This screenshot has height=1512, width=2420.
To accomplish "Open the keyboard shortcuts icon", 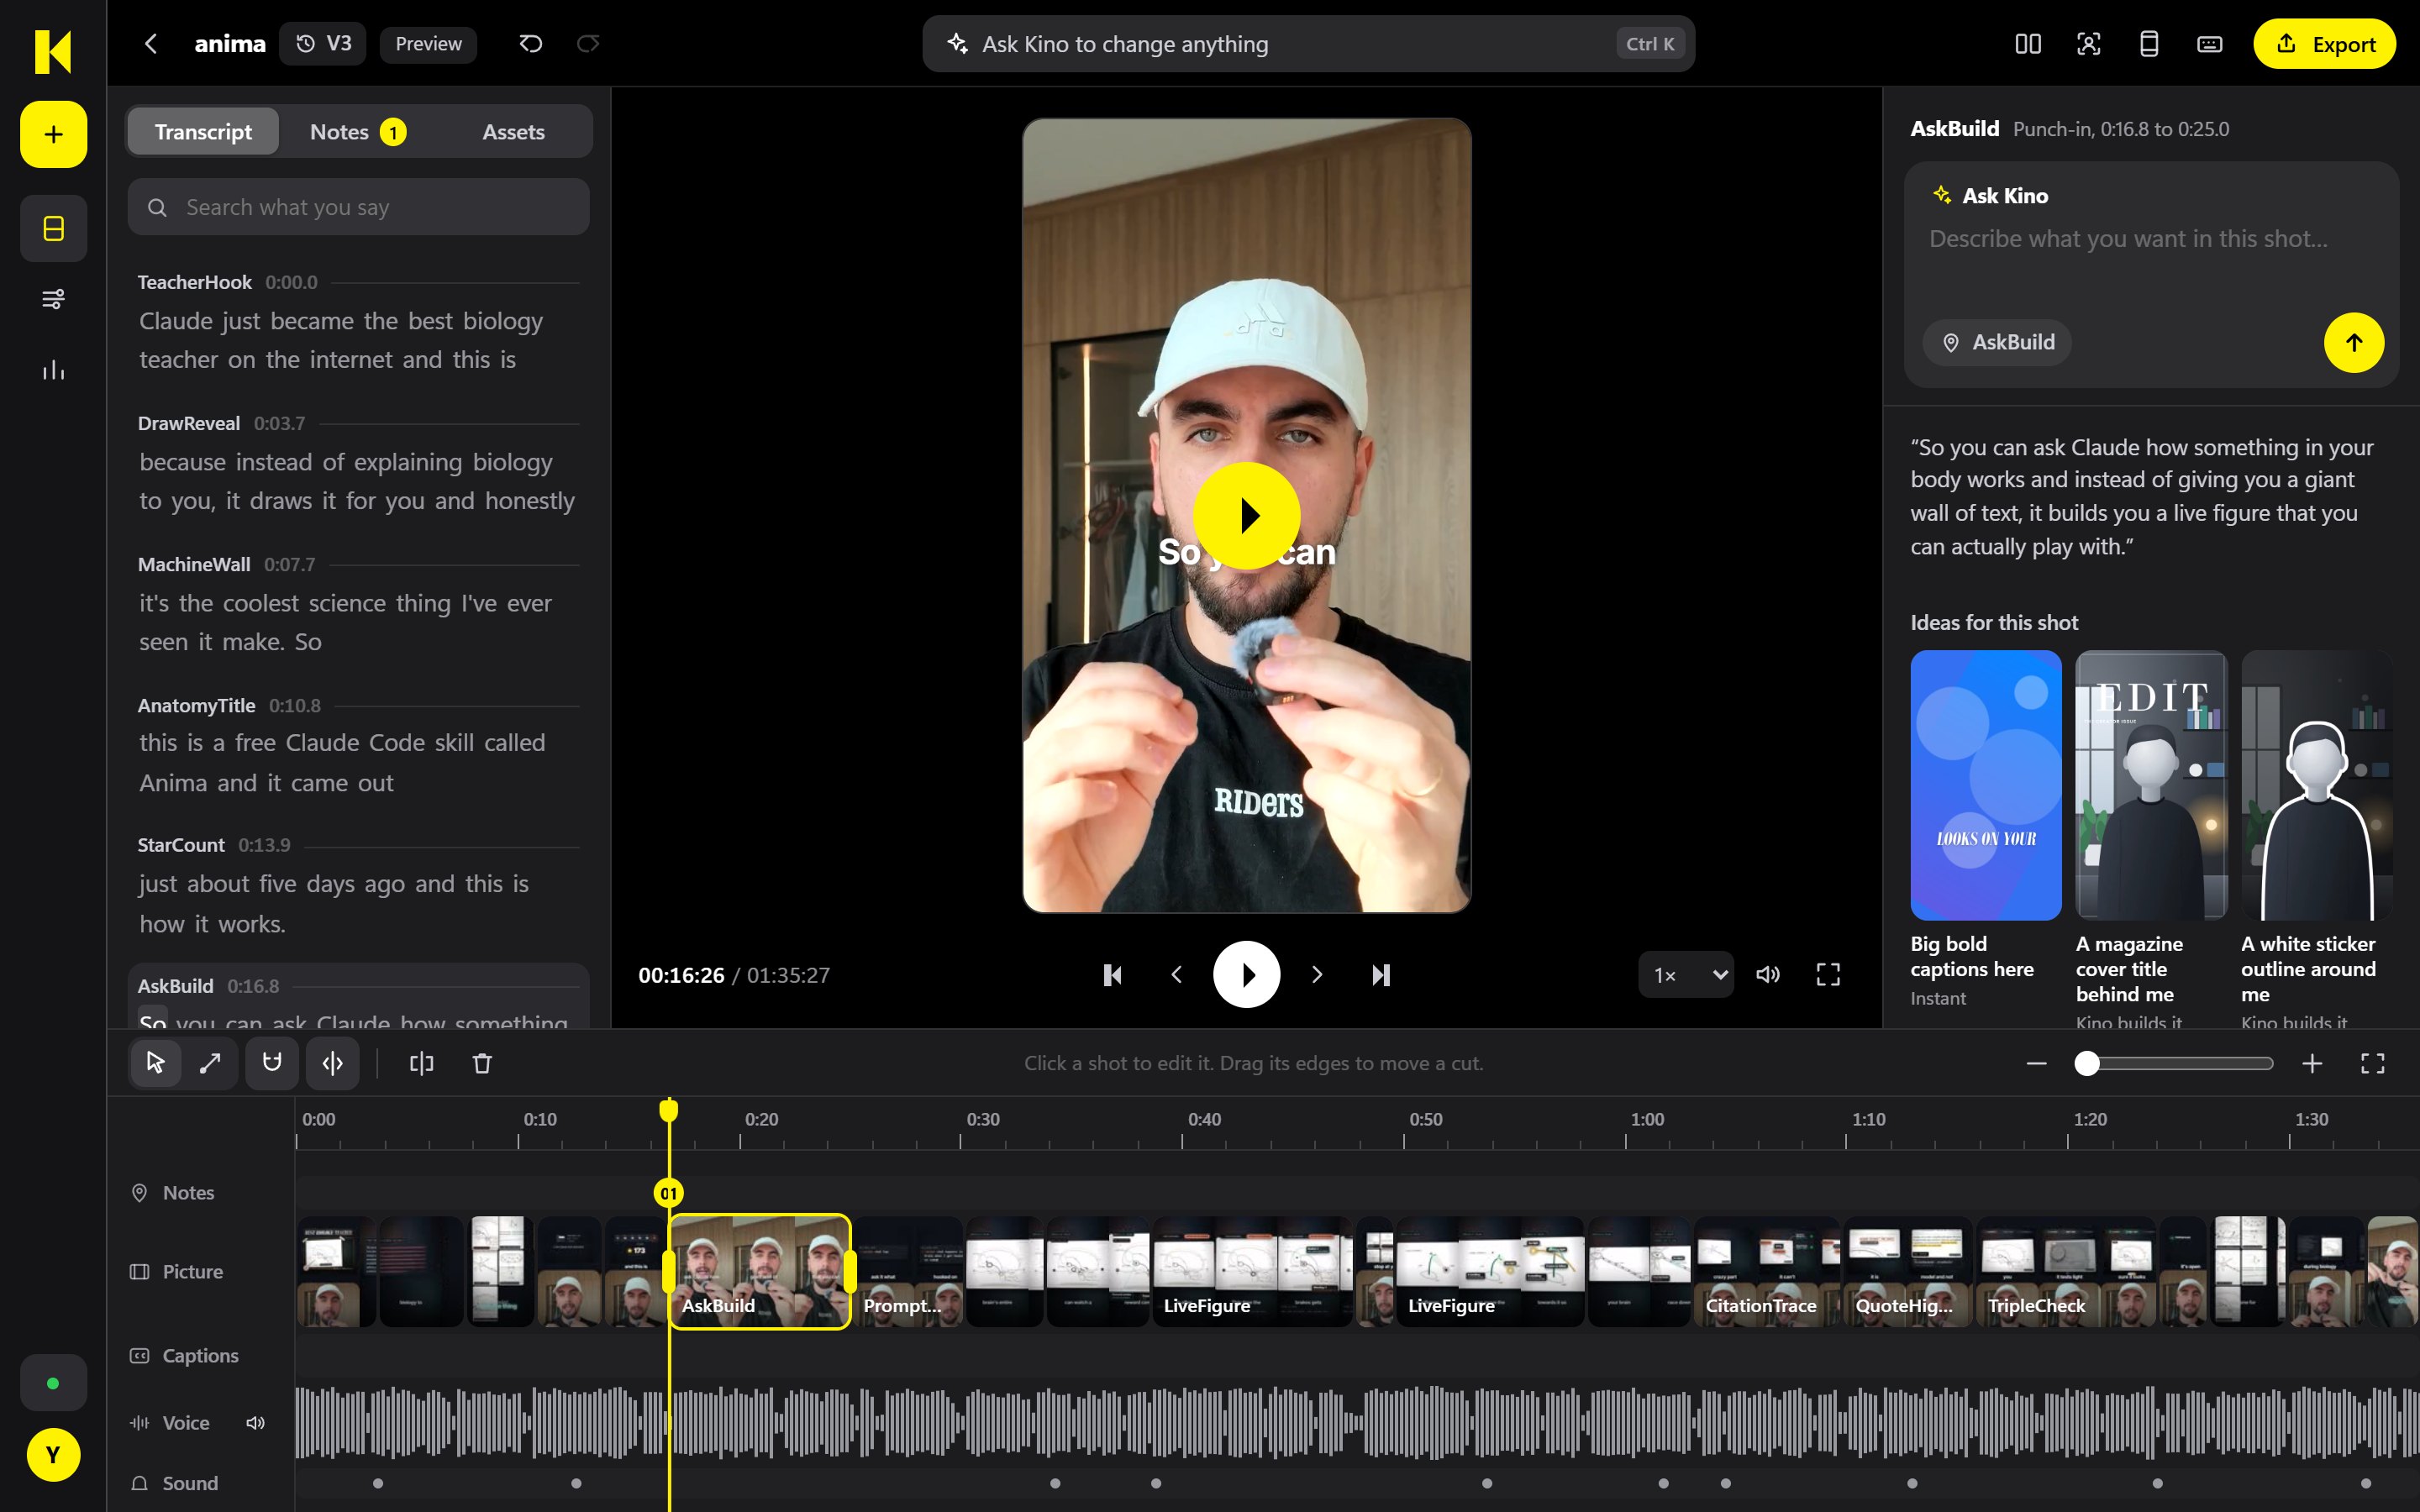I will point(2209,44).
